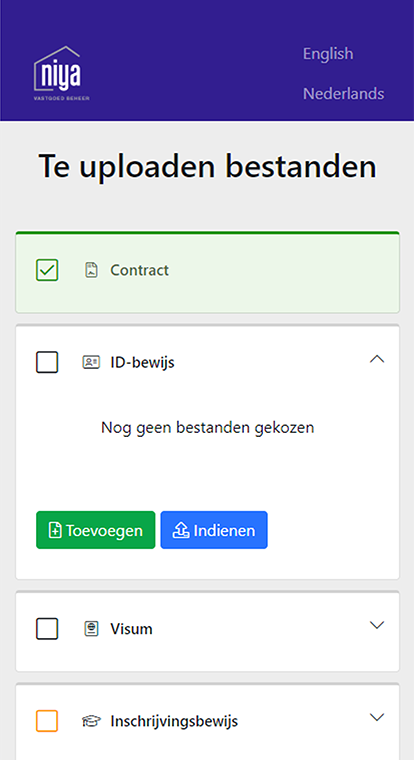
Task: Click the Visum passport icon
Action: pyautogui.click(x=91, y=629)
